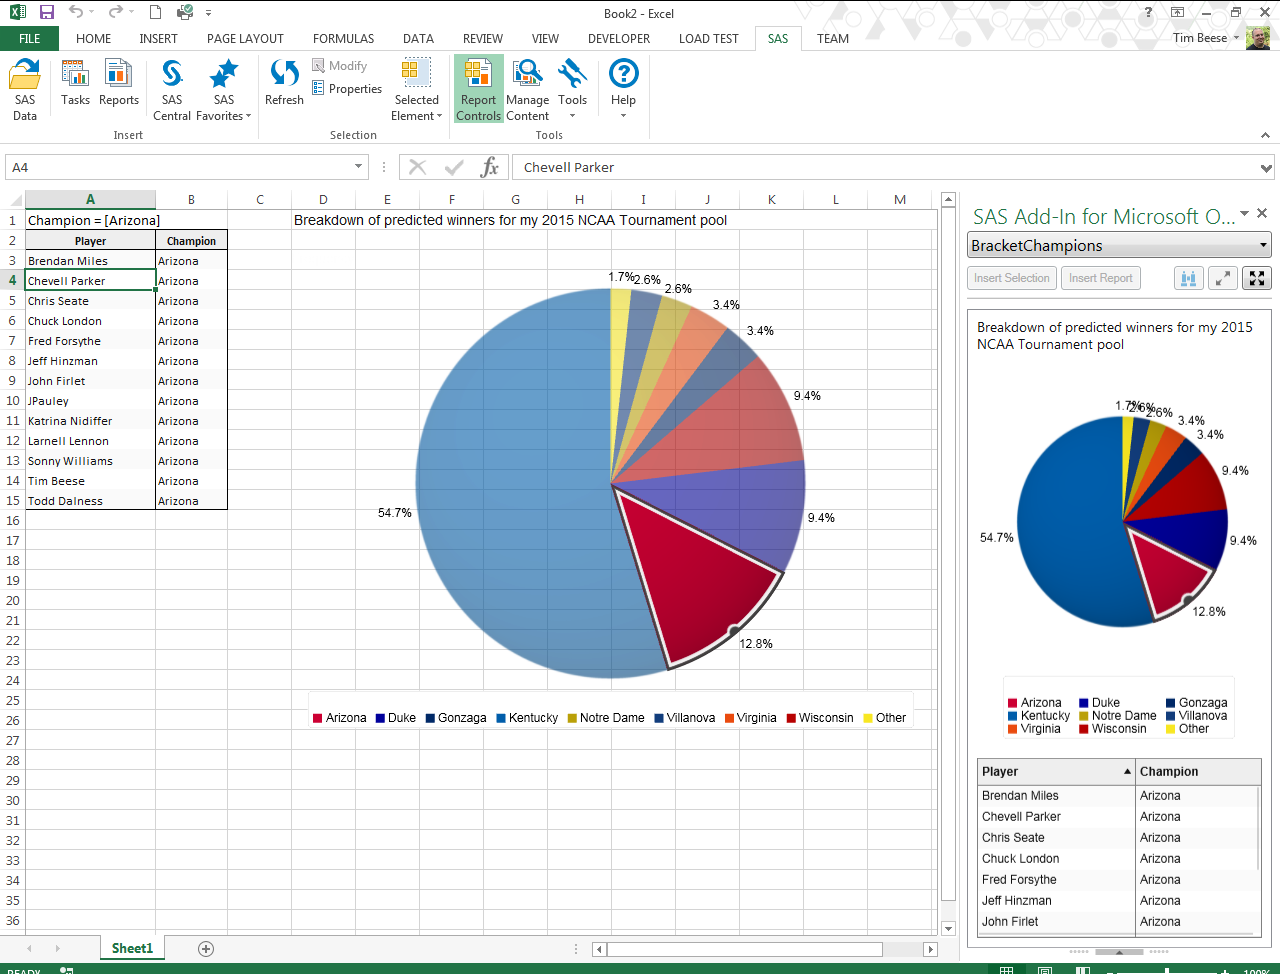This screenshot has width=1280, height=974.
Task: Select column A header
Action: point(90,199)
